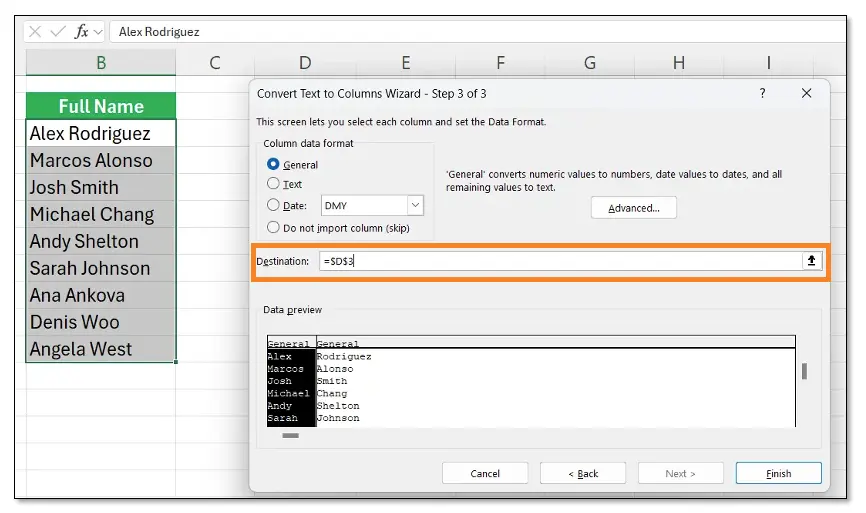The image size is (866, 513).
Task: Click Smith in the data preview
Action: pyautogui.click(x=332, y=381)
